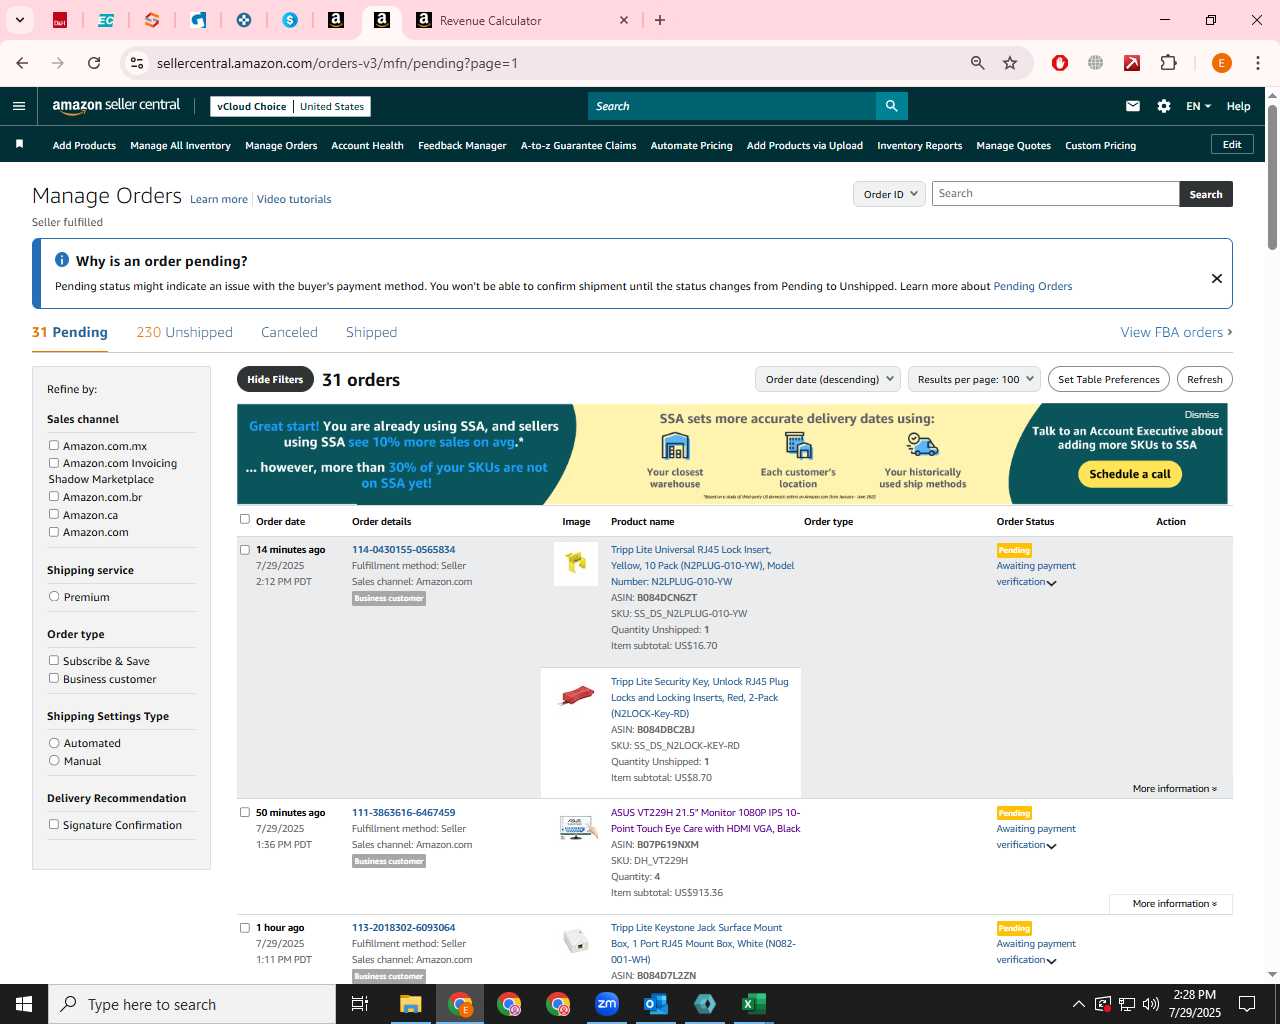Check the Amazon.ca sales channel

coord(54,515)
